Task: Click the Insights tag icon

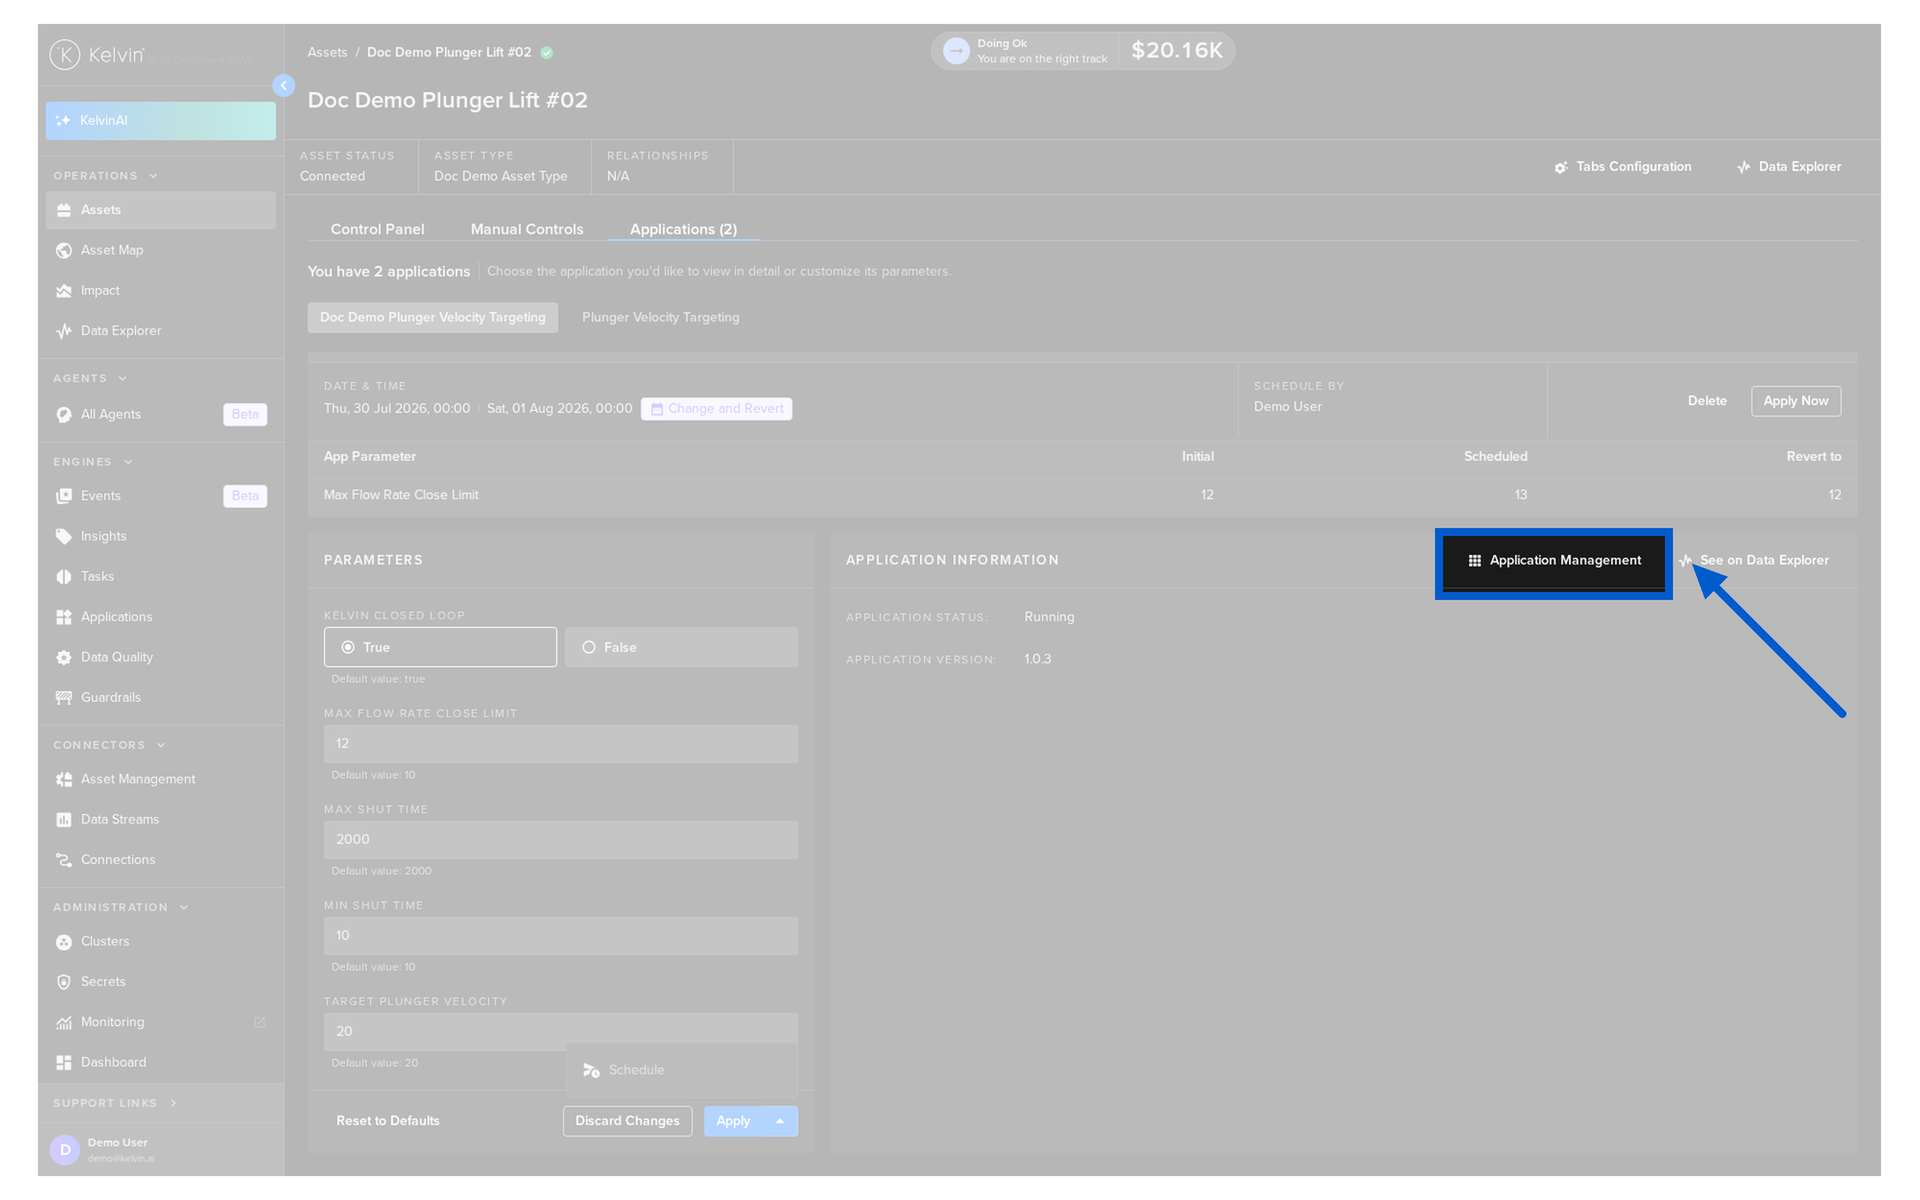Action: coord(64,536)
